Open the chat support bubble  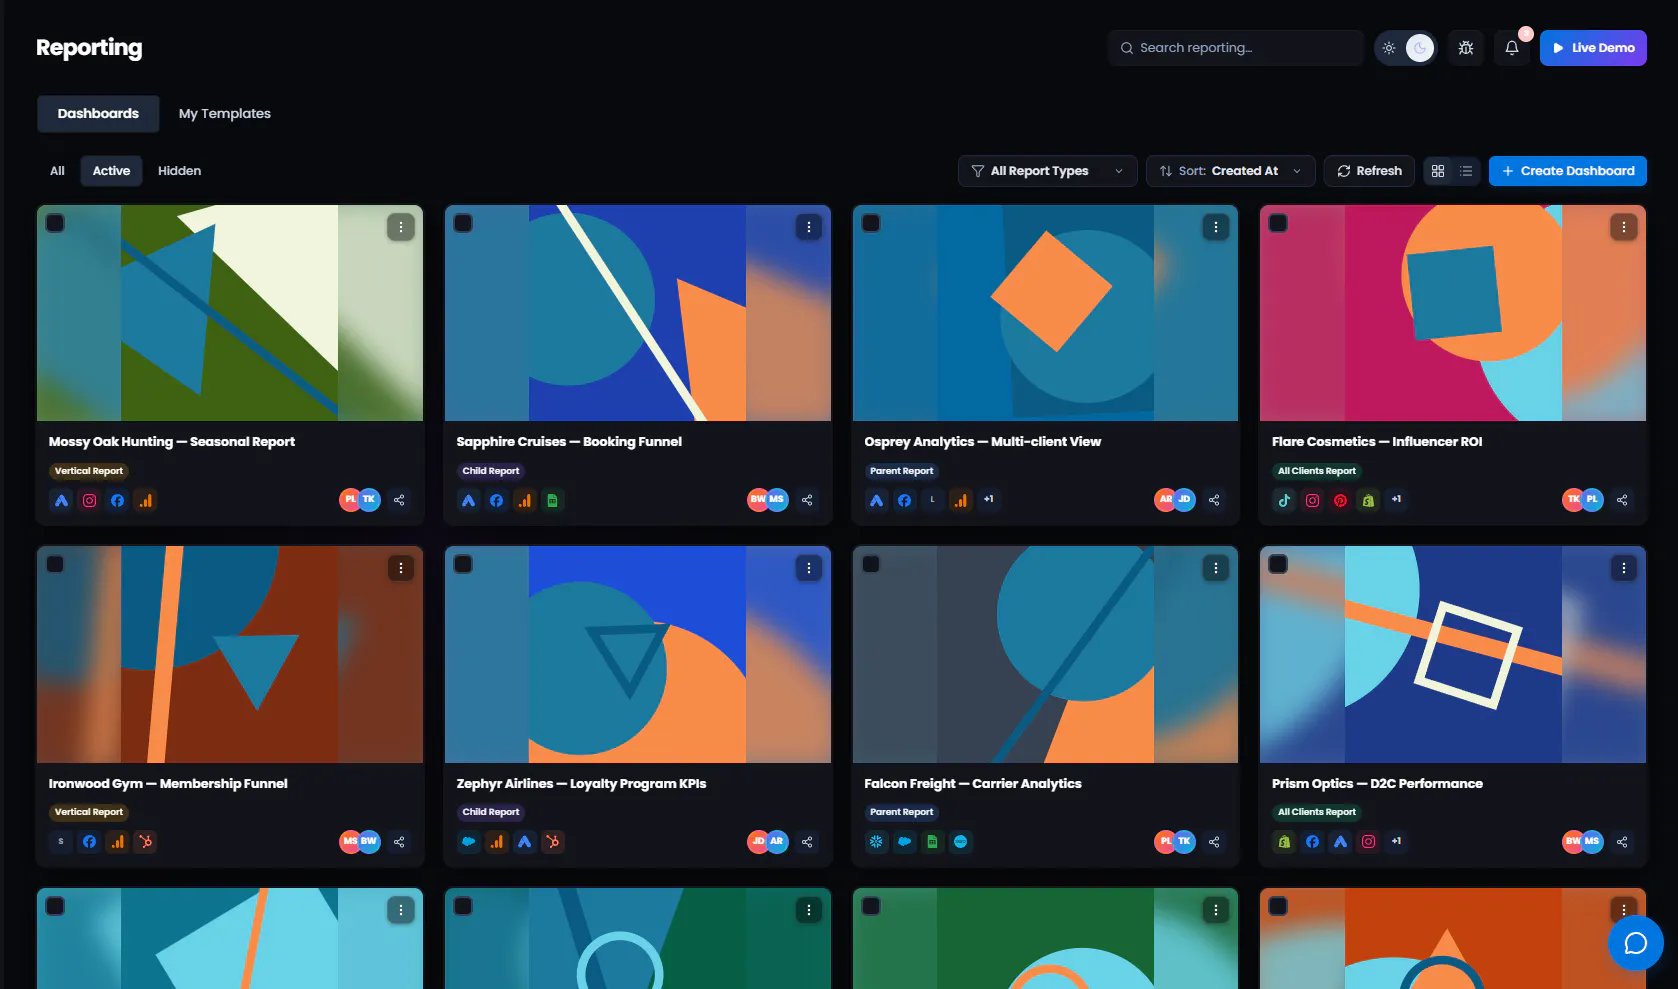point(1636,942)
